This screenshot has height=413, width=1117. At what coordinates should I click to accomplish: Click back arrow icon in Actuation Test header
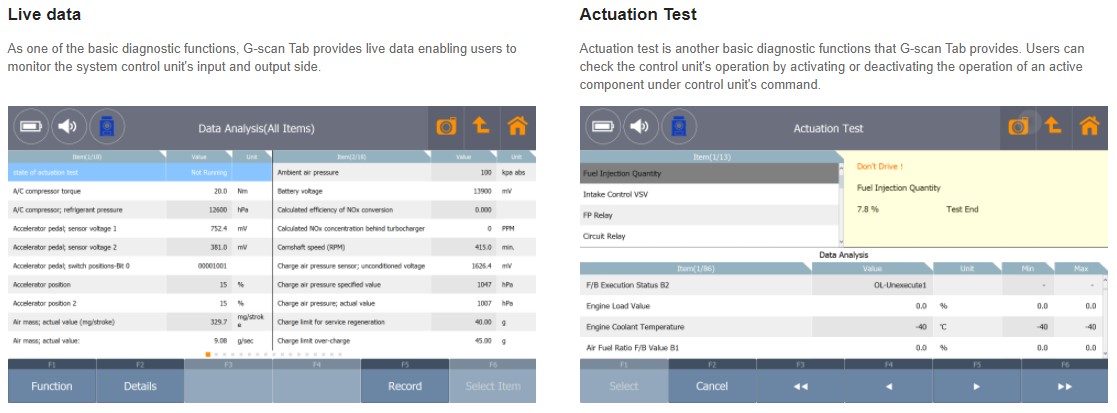tap(1053, 127)
